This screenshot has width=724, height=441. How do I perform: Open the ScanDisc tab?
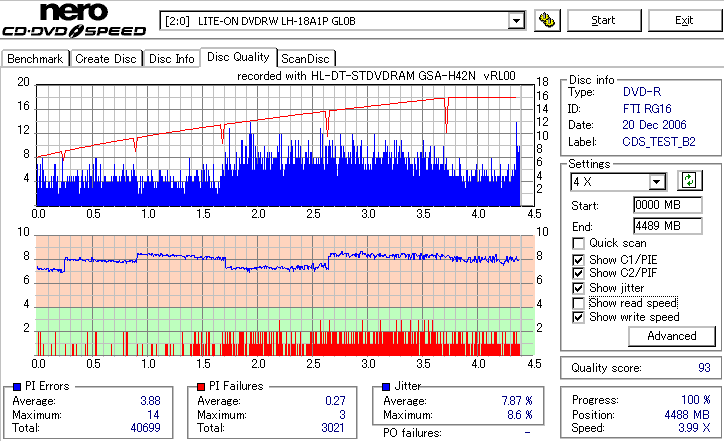pos(305,59)
